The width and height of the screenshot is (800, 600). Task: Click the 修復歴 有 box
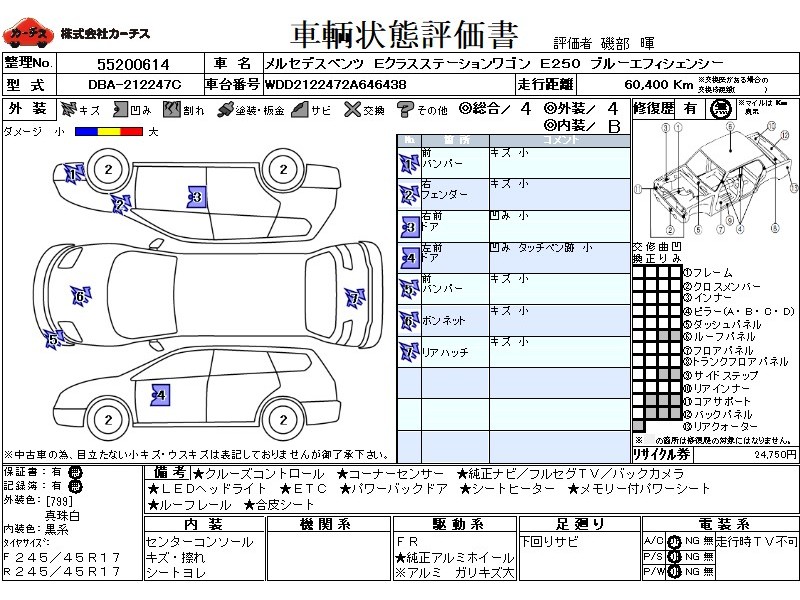tap(690, 108)
